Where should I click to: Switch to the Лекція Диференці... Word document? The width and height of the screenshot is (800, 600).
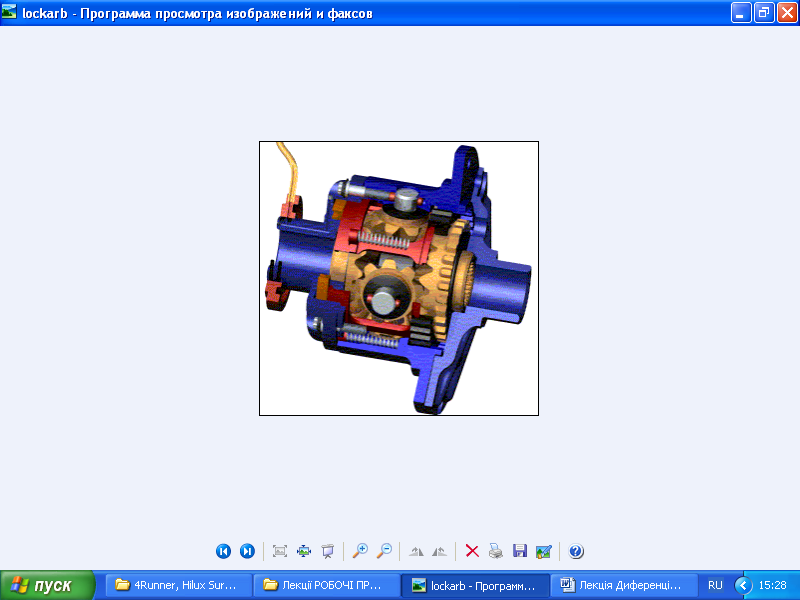(x=623, y=585)
